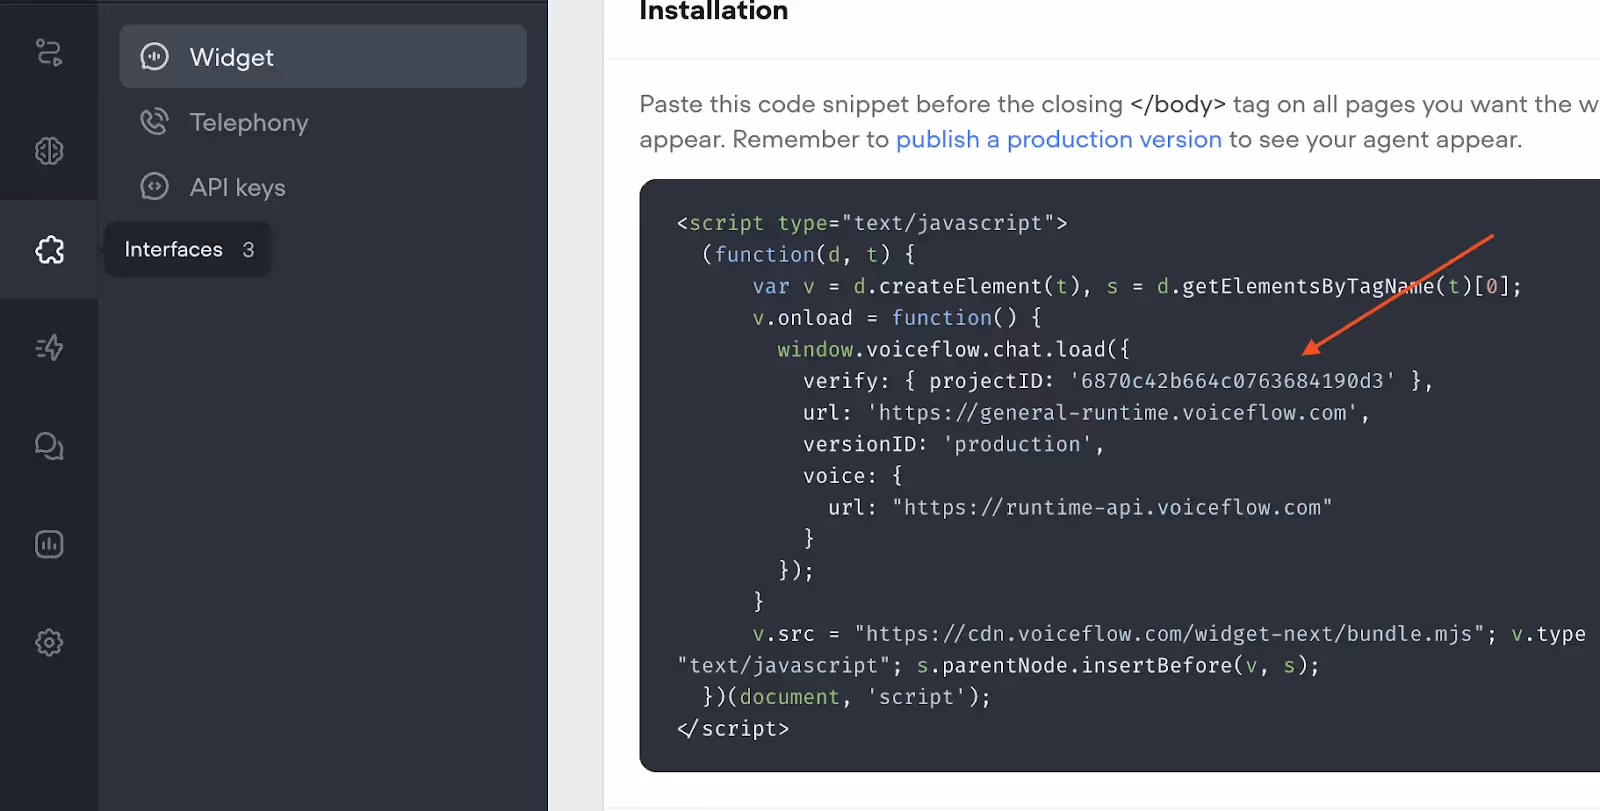1600x811 pixels.
Task: Click the '</body>' tag text in instructions
Action: click(x=1178, y=104)
